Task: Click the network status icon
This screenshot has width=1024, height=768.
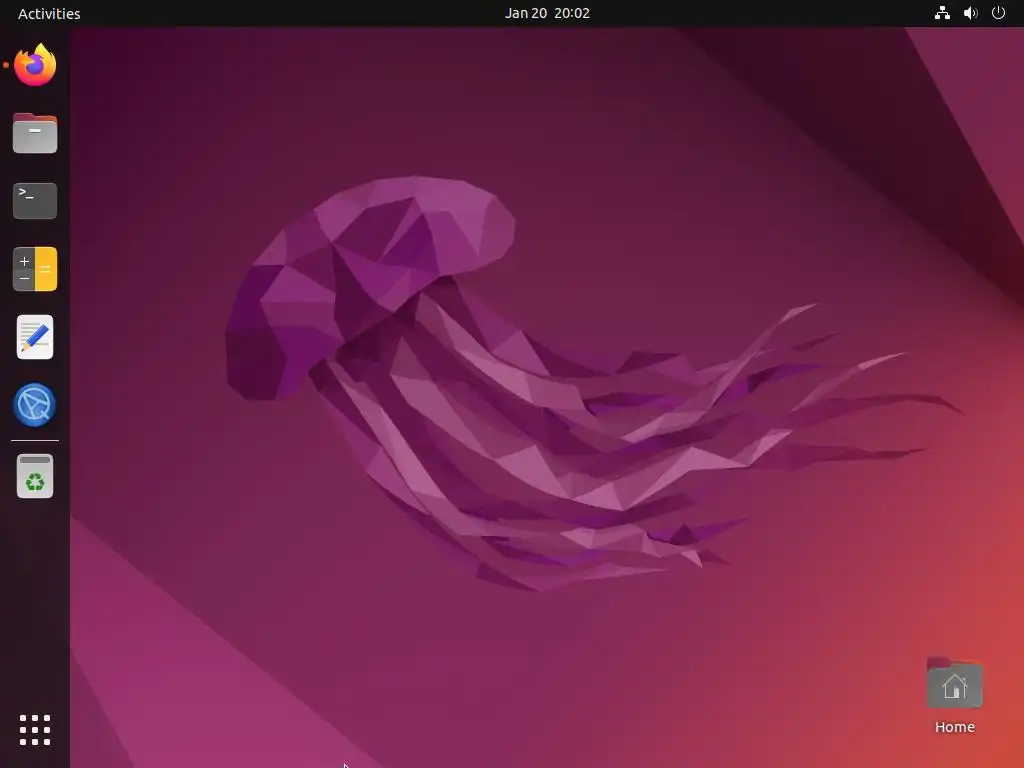Action: (x=942, y=13)
